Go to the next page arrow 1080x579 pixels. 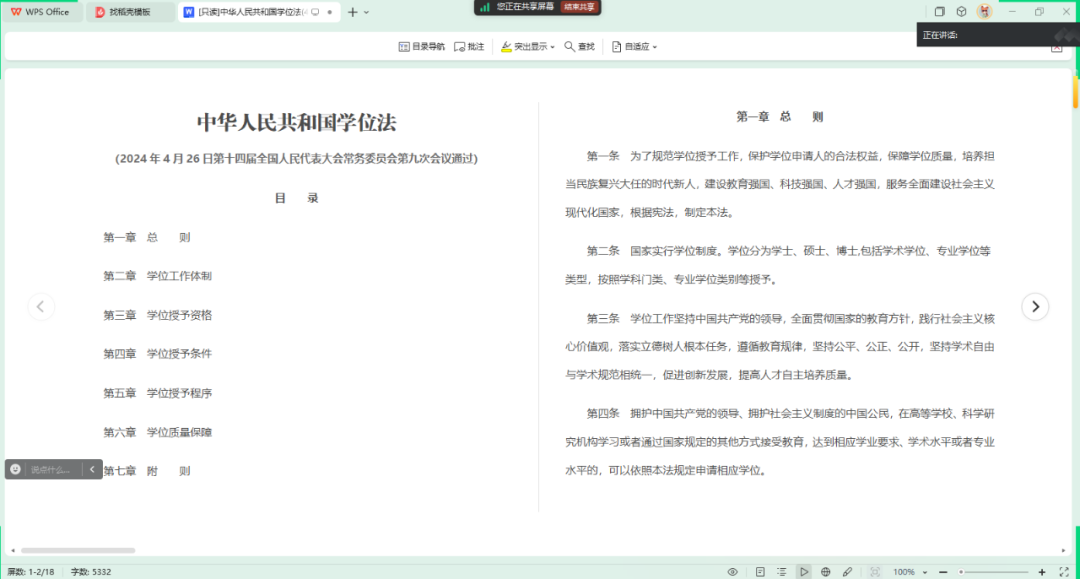click(1035, 306)
